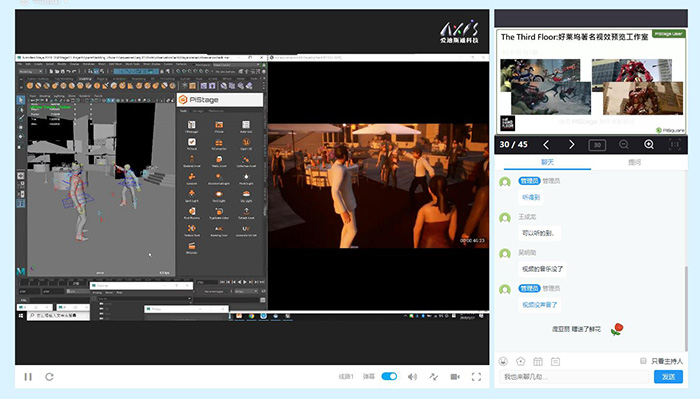This screenshot has height=399, width=700.
Task: Click the Rect Light icon in PiStage
Action: coord(219,195)
